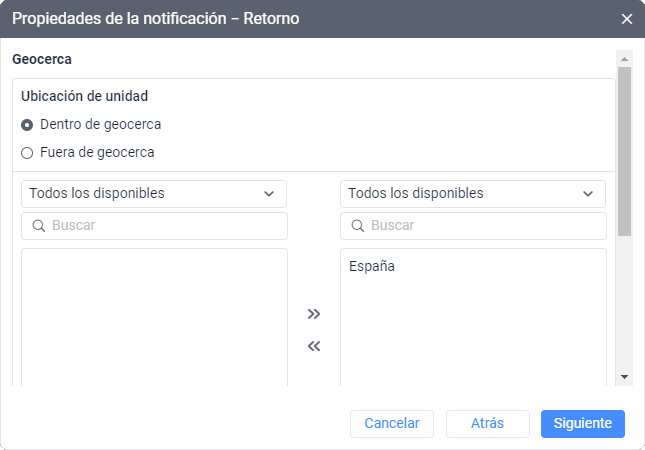Click the vertical scrollbar thumb
This screenshot has height=450, width=645.
pyautogui.click(x=625, y=150)
